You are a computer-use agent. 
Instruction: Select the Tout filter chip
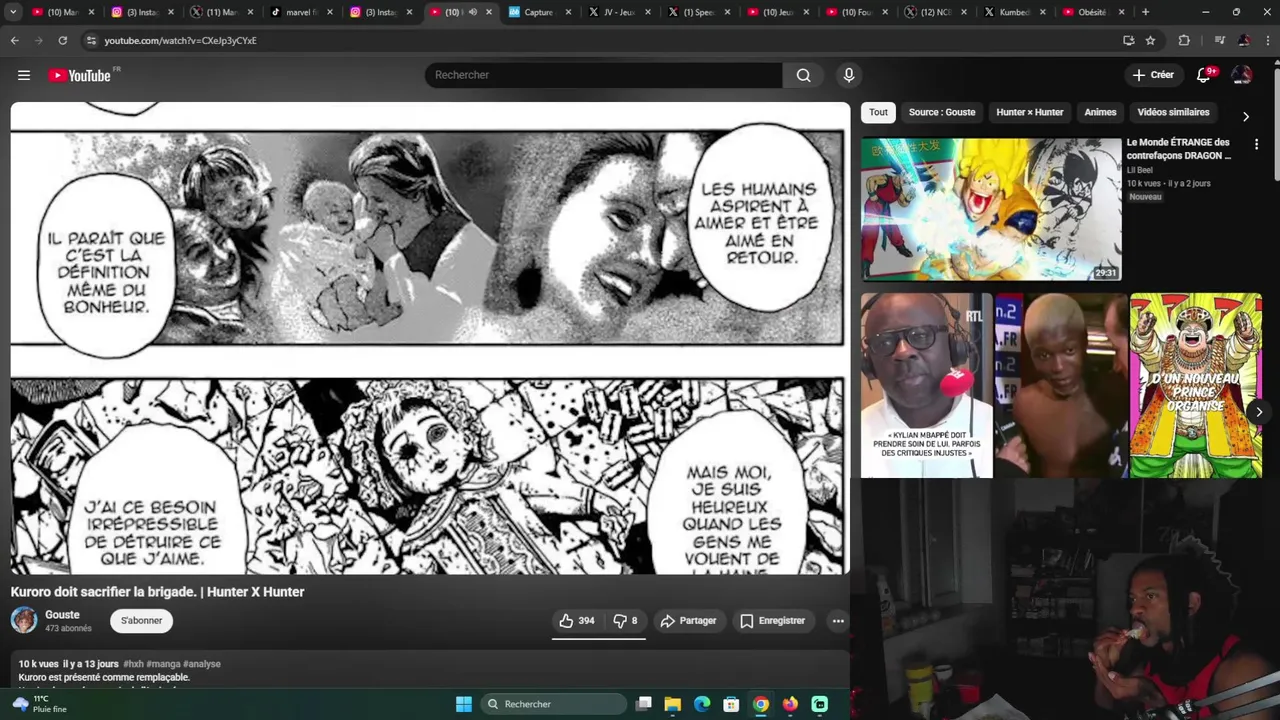coord(878,112)
